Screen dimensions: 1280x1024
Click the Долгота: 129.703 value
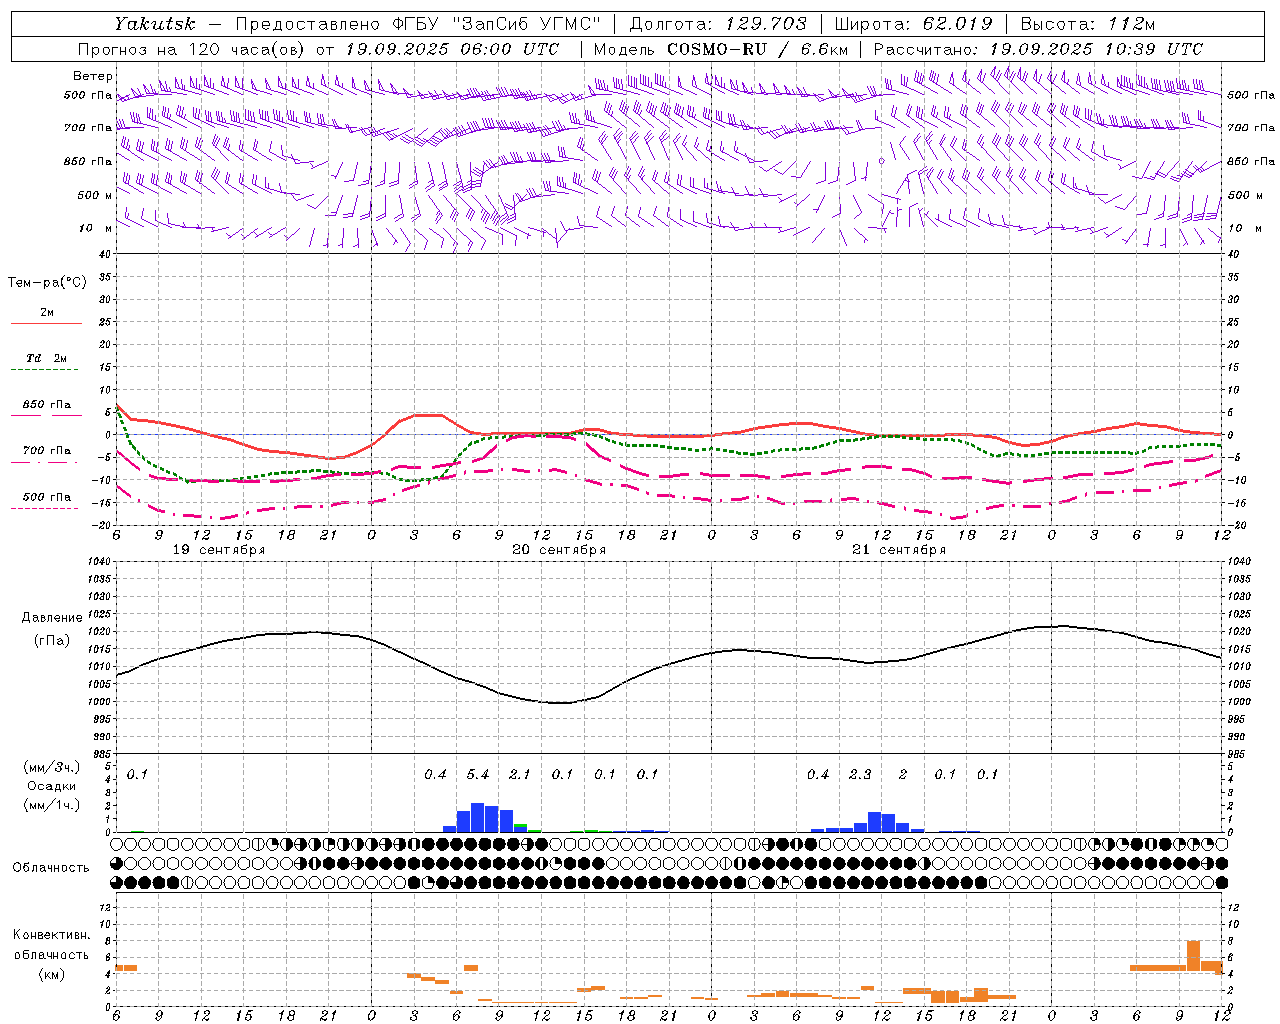[x=718, y=23]
